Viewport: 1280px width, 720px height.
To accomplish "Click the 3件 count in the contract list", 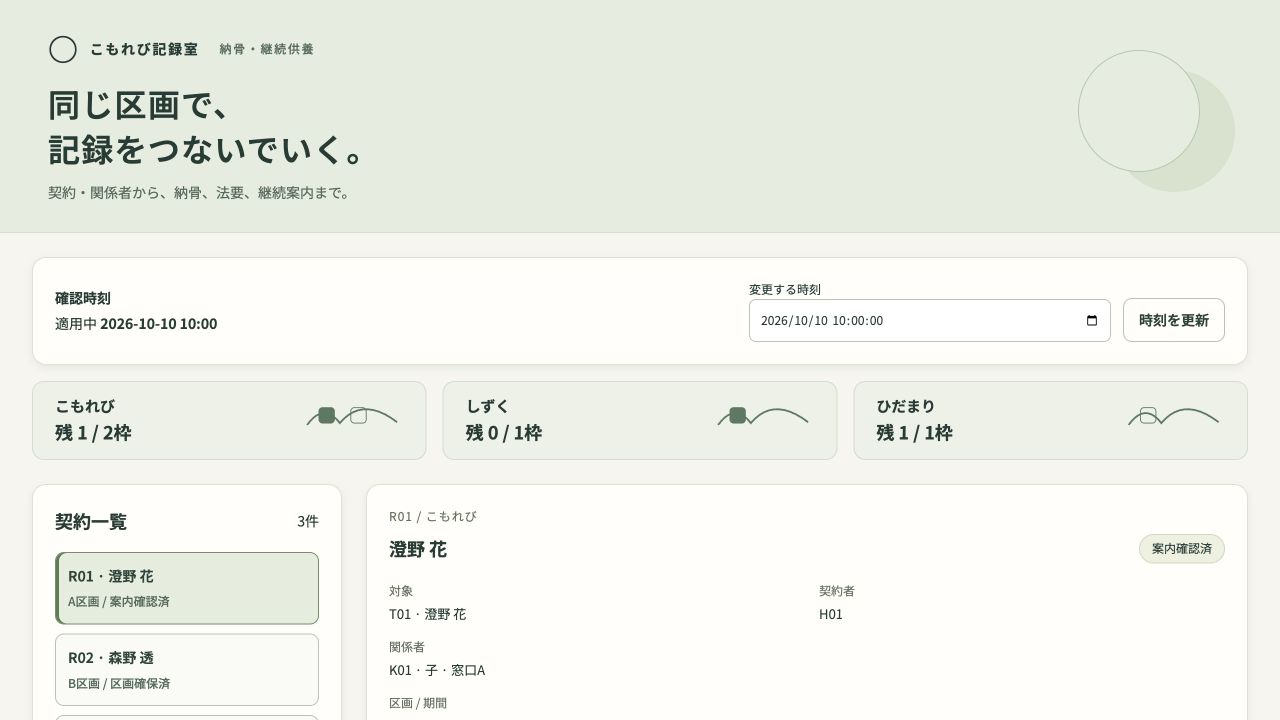I will coord(308,521).
